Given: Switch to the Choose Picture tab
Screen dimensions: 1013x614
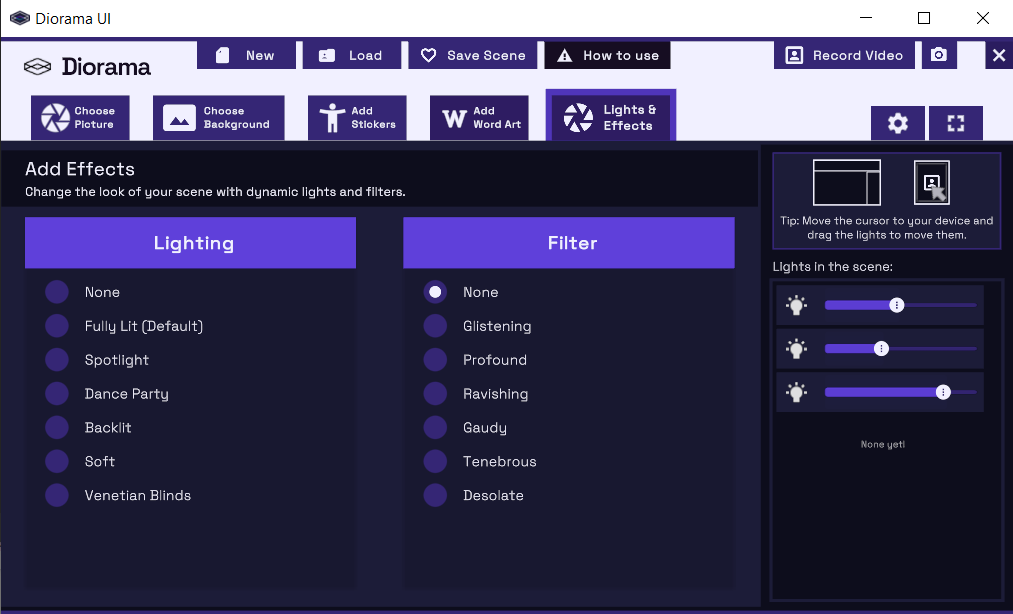Looking at the screenshot, I should point(80,118).
